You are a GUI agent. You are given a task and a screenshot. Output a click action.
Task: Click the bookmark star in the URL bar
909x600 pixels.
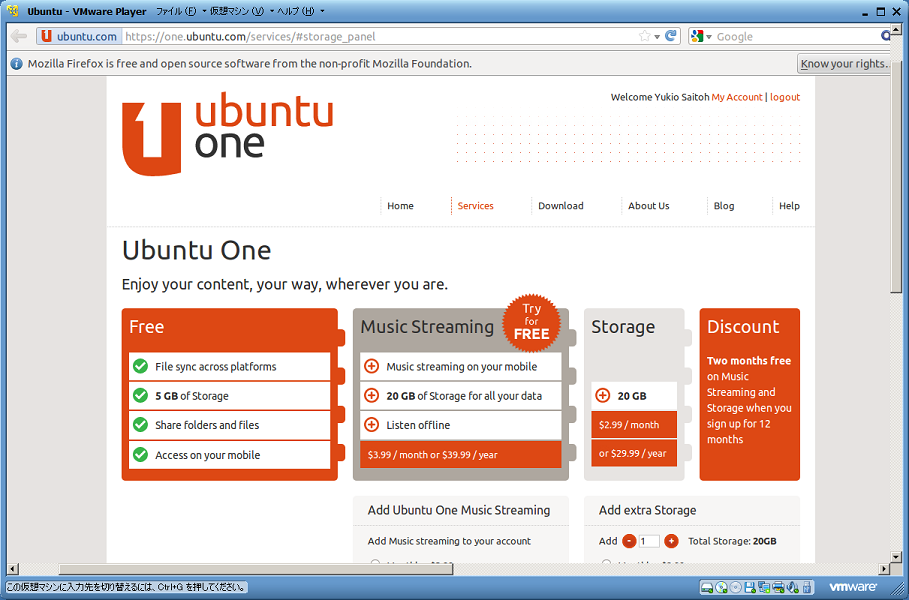click(x=645, y=36)
